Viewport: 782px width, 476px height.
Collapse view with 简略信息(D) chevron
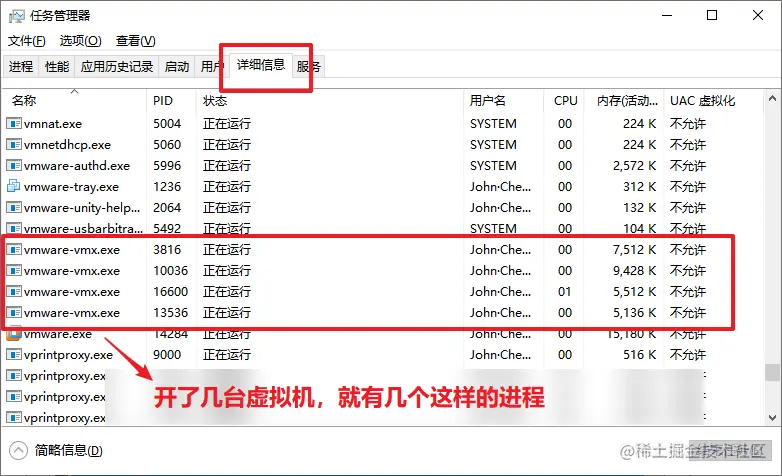(18, 451)
